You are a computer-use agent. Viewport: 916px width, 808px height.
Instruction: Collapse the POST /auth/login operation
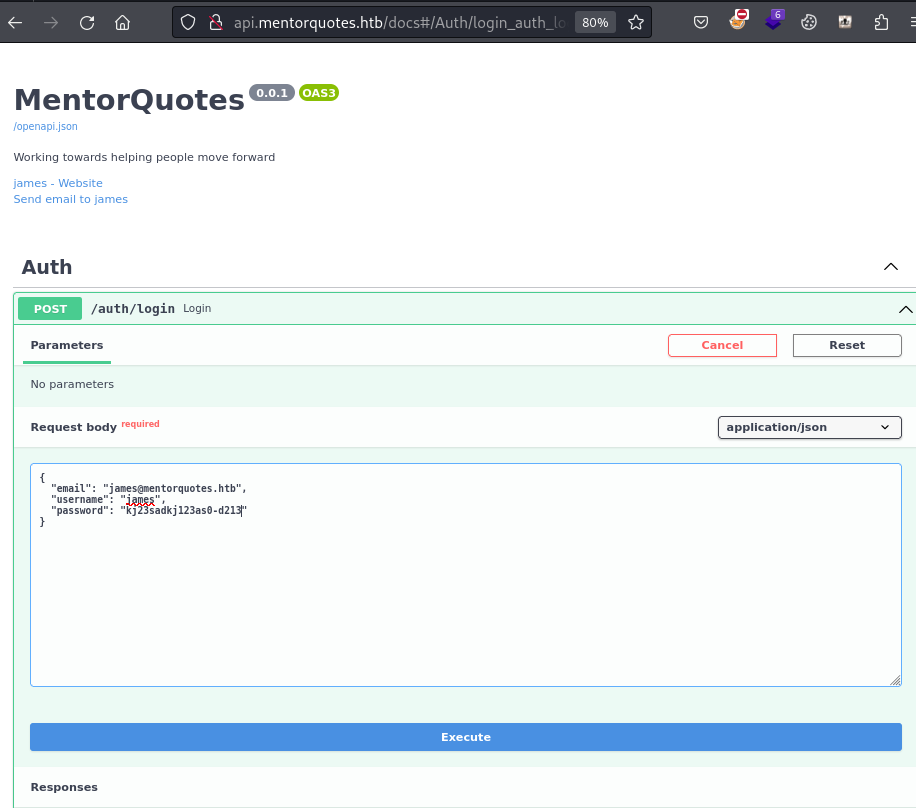[x=905, y=309]
